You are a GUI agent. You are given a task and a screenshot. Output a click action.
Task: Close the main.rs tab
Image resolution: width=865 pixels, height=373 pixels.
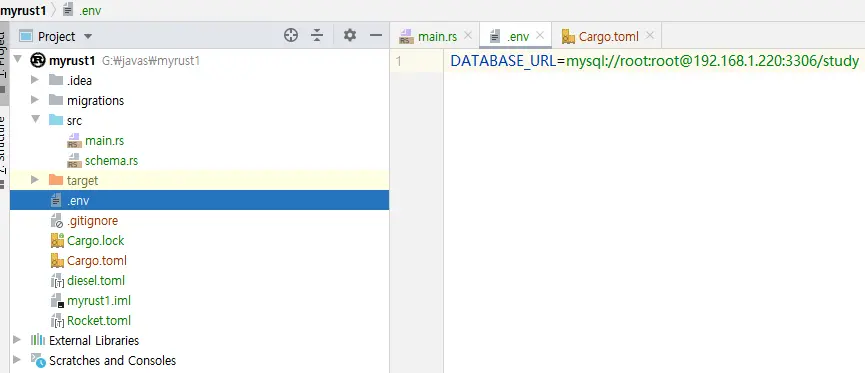pyautogui.click(x=468, y=36)
